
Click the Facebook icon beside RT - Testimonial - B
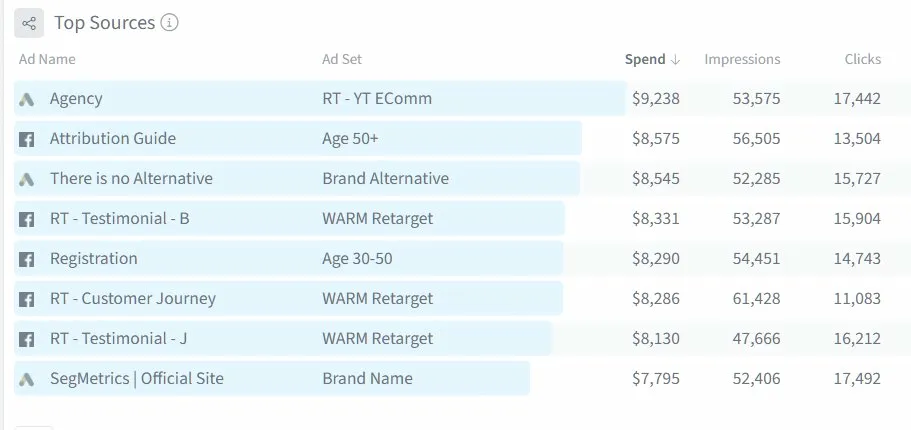tap(26, 219)
